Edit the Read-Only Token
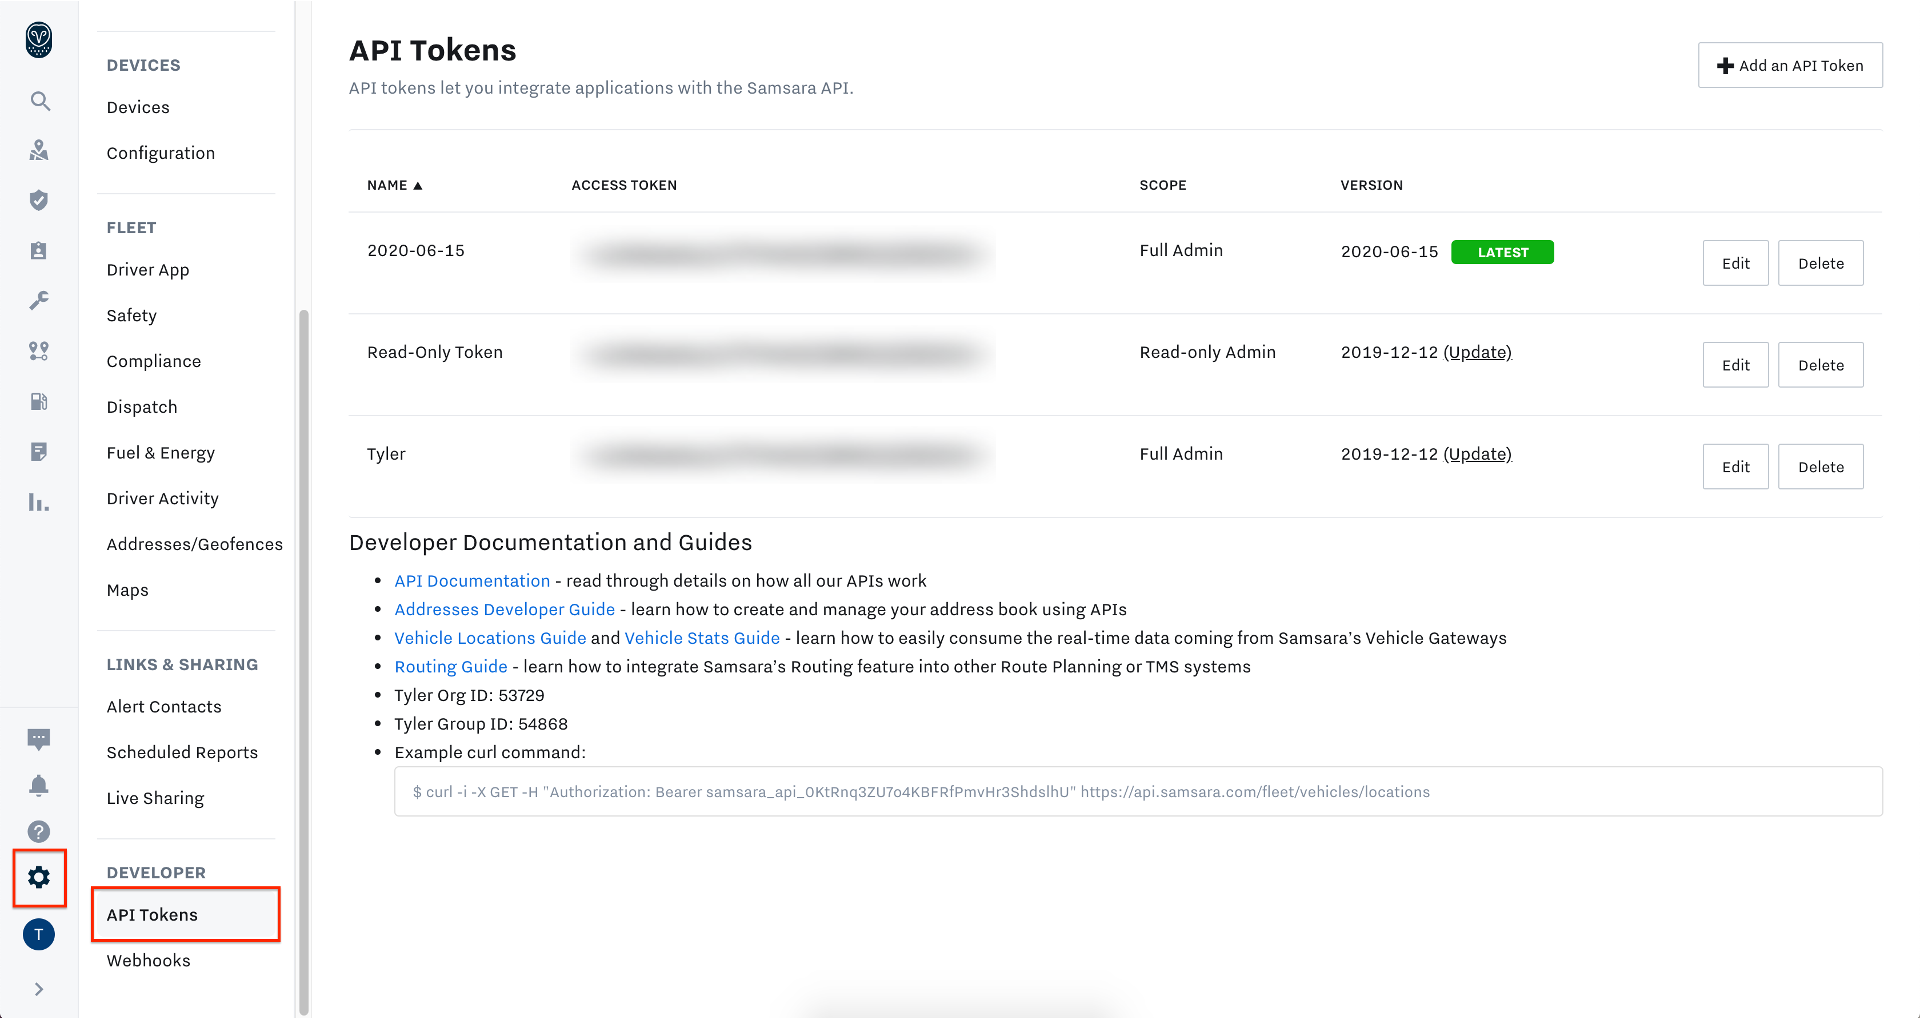The height and width of the screenshot is (1018, 1920). click(x=1736, y=365)
